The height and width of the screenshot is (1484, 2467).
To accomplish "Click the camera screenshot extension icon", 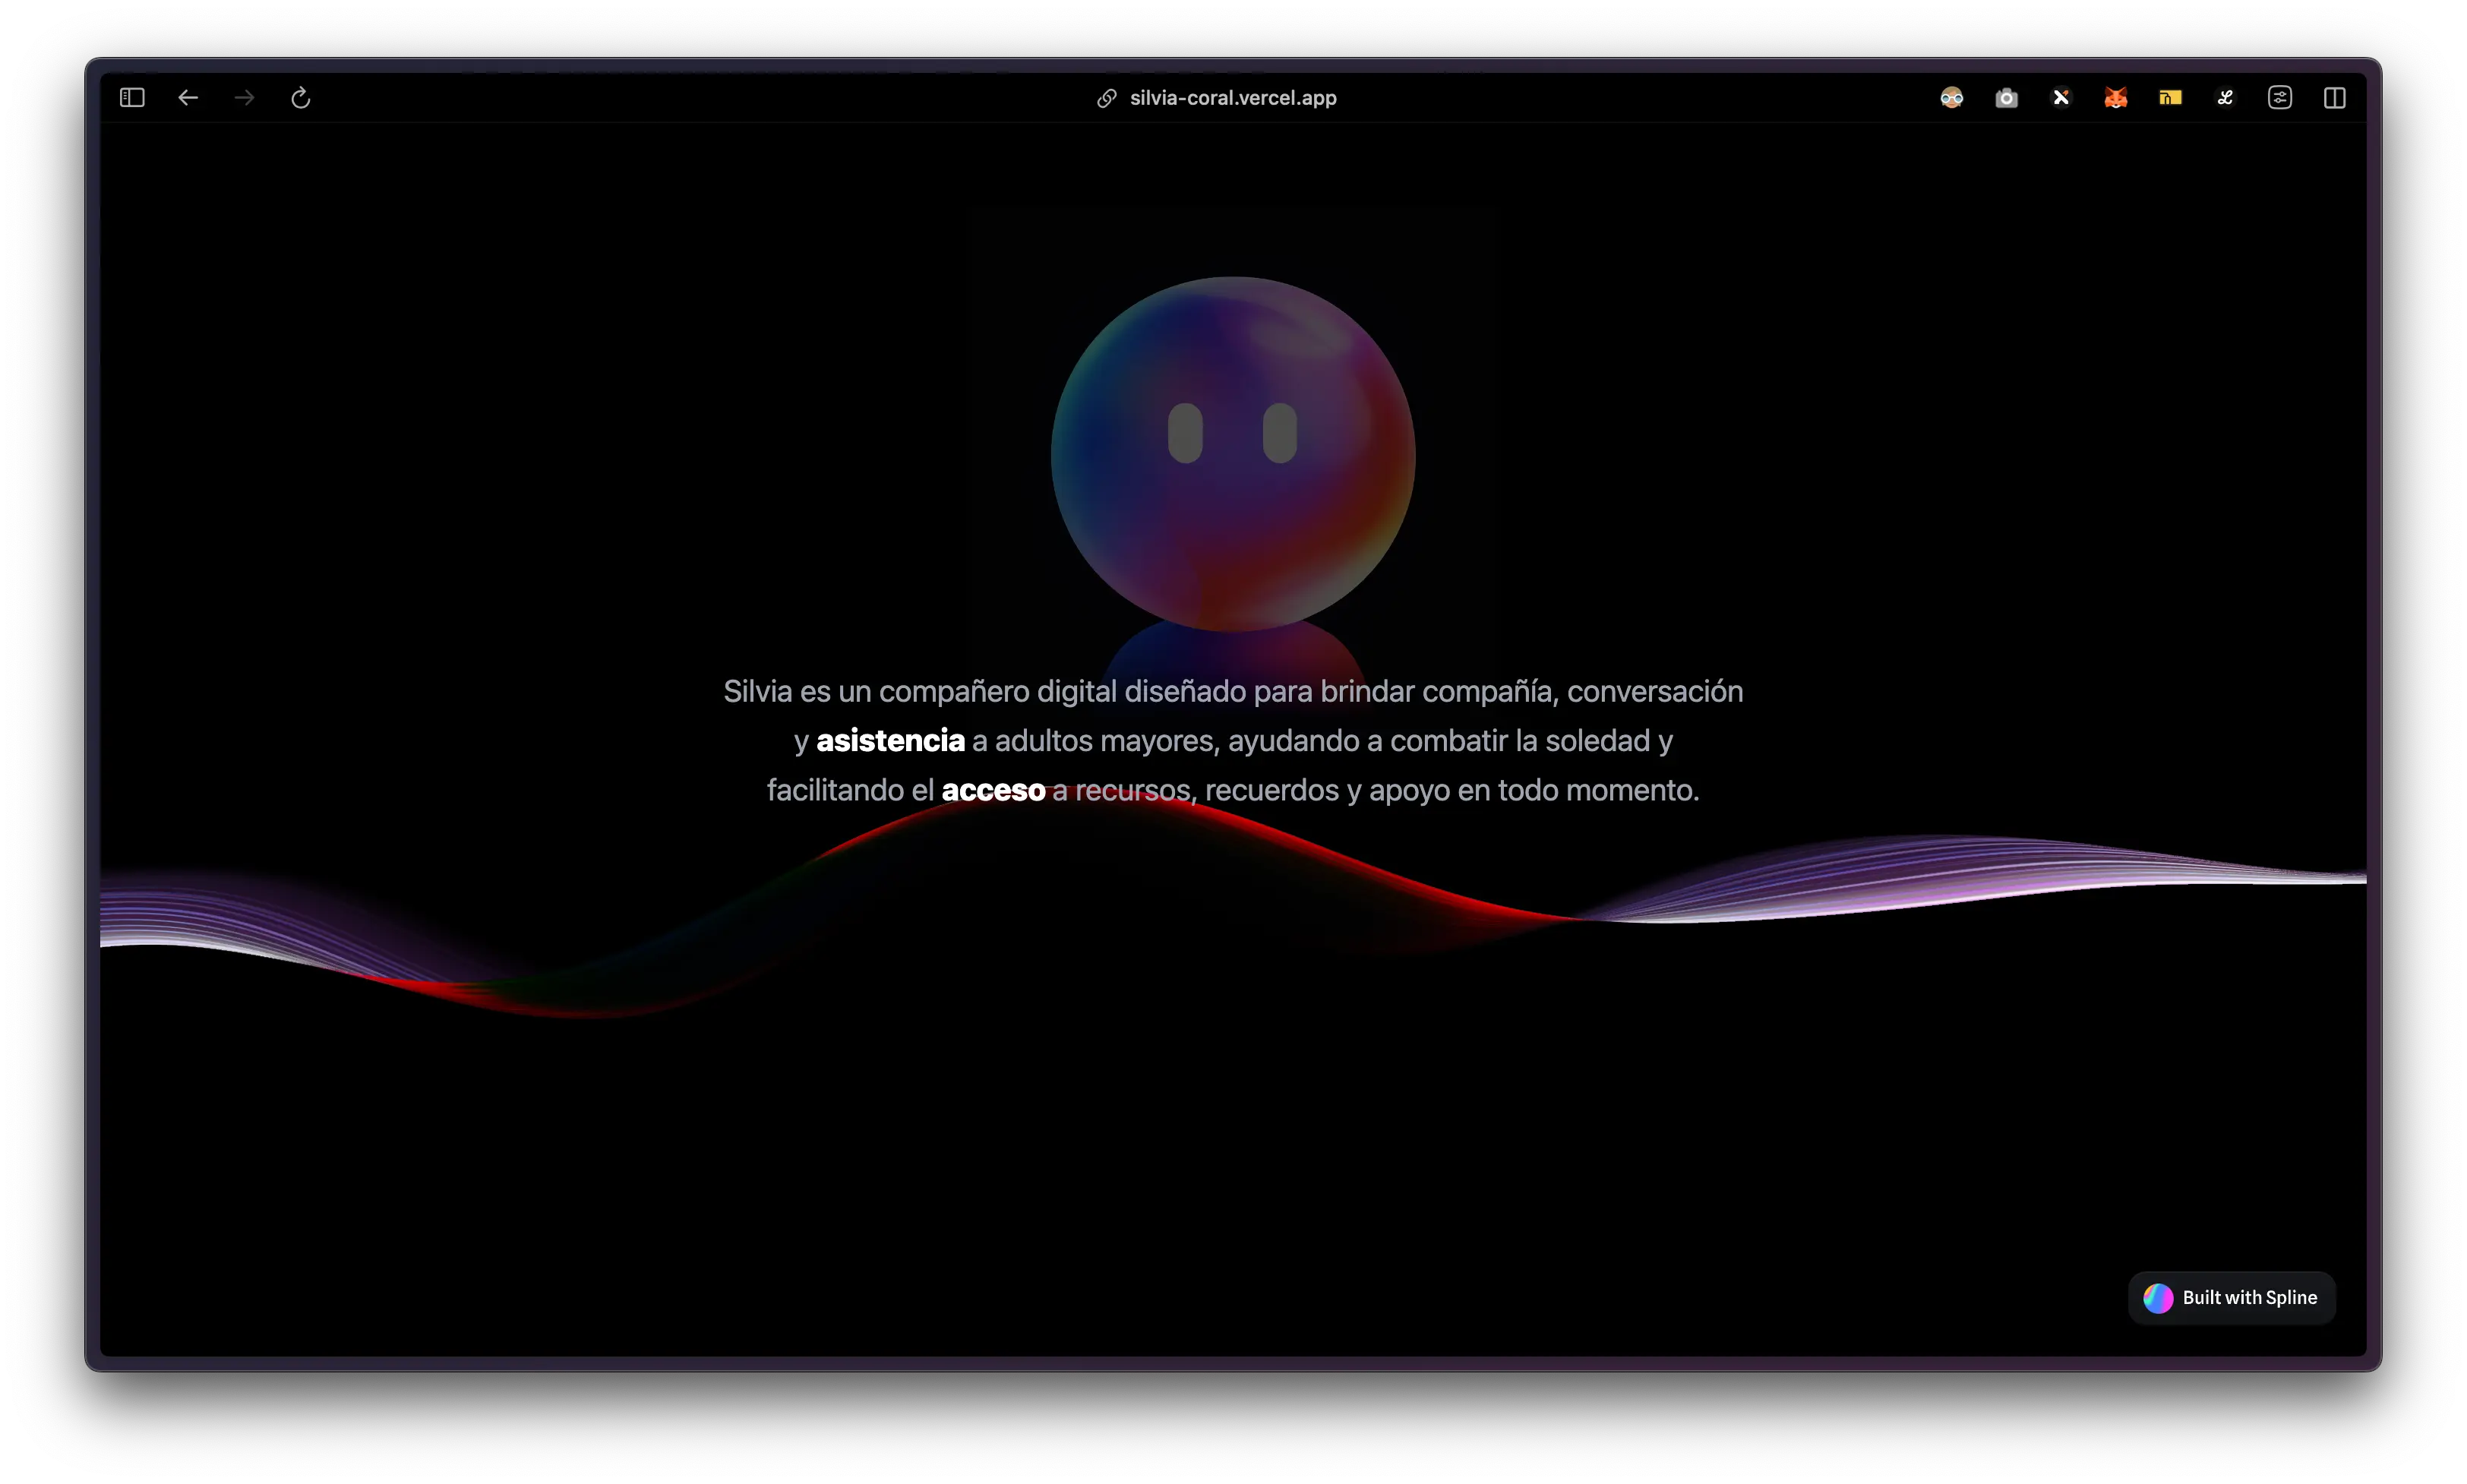I will tap(2006, 98).
